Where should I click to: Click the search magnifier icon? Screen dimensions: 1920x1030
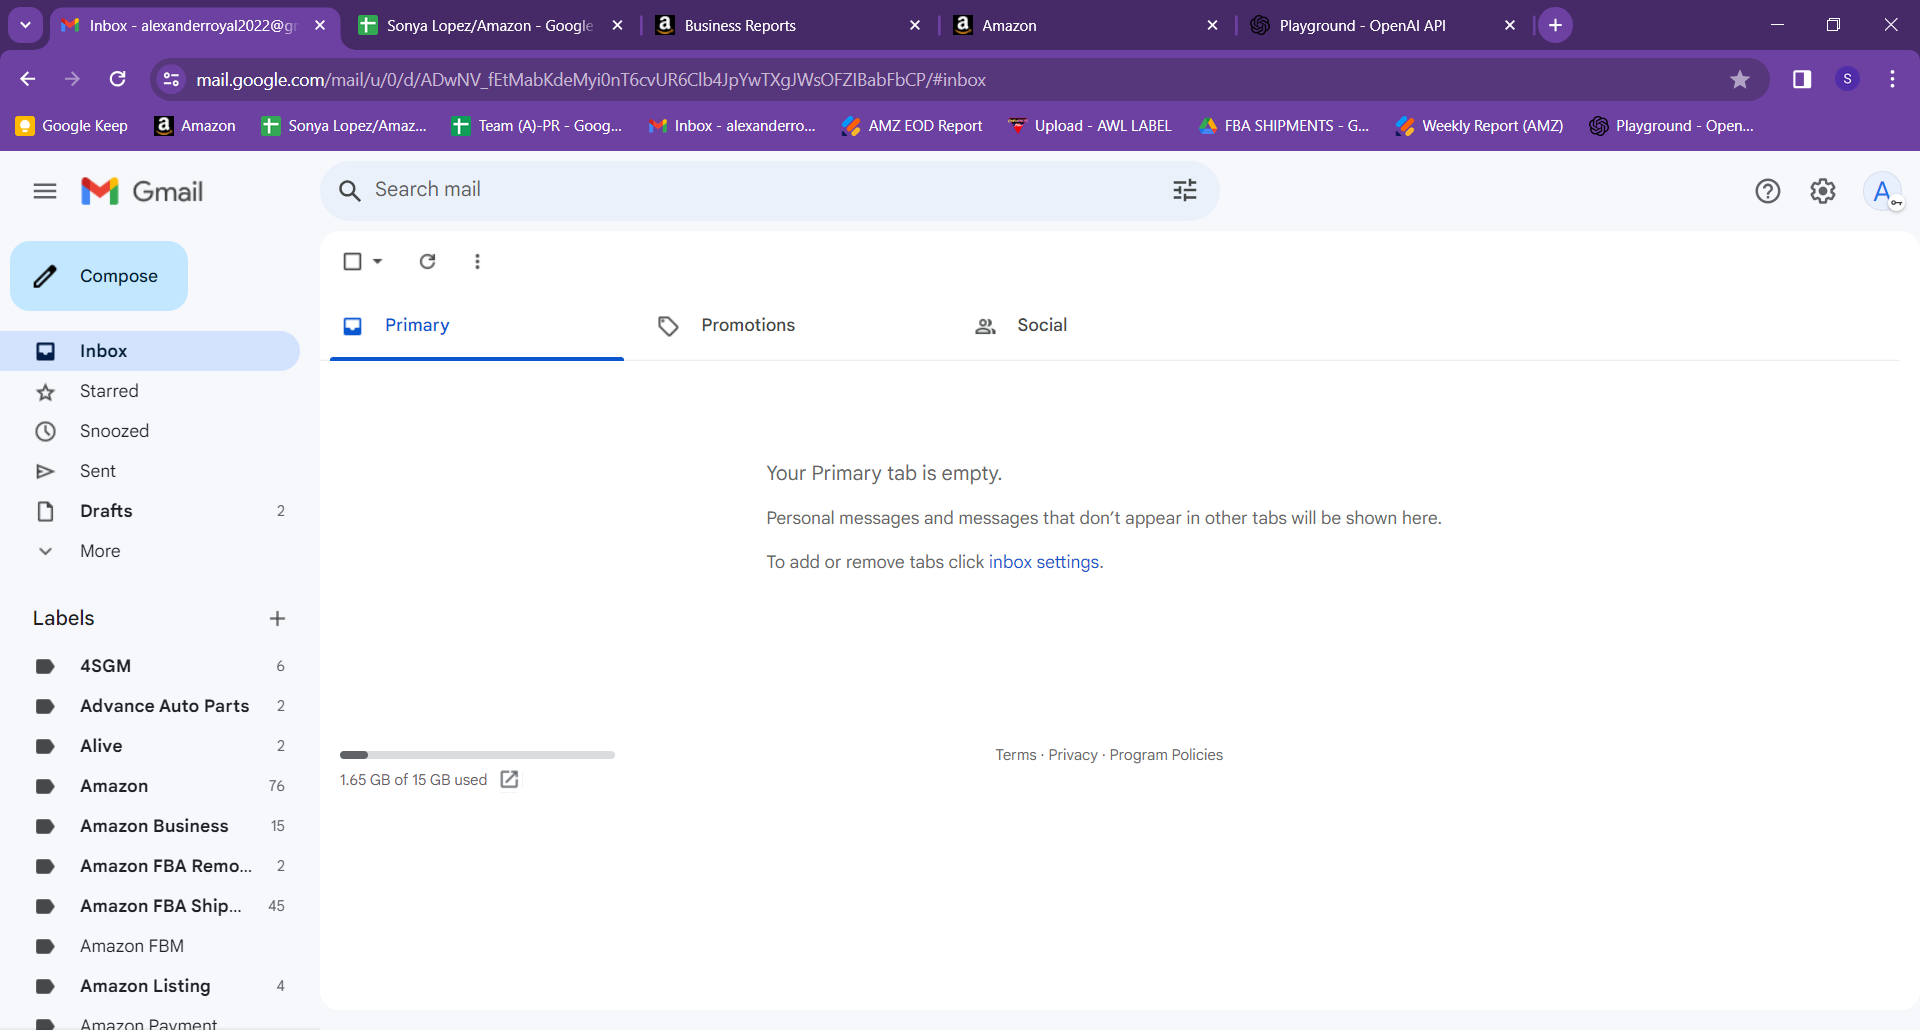(349, 190)
